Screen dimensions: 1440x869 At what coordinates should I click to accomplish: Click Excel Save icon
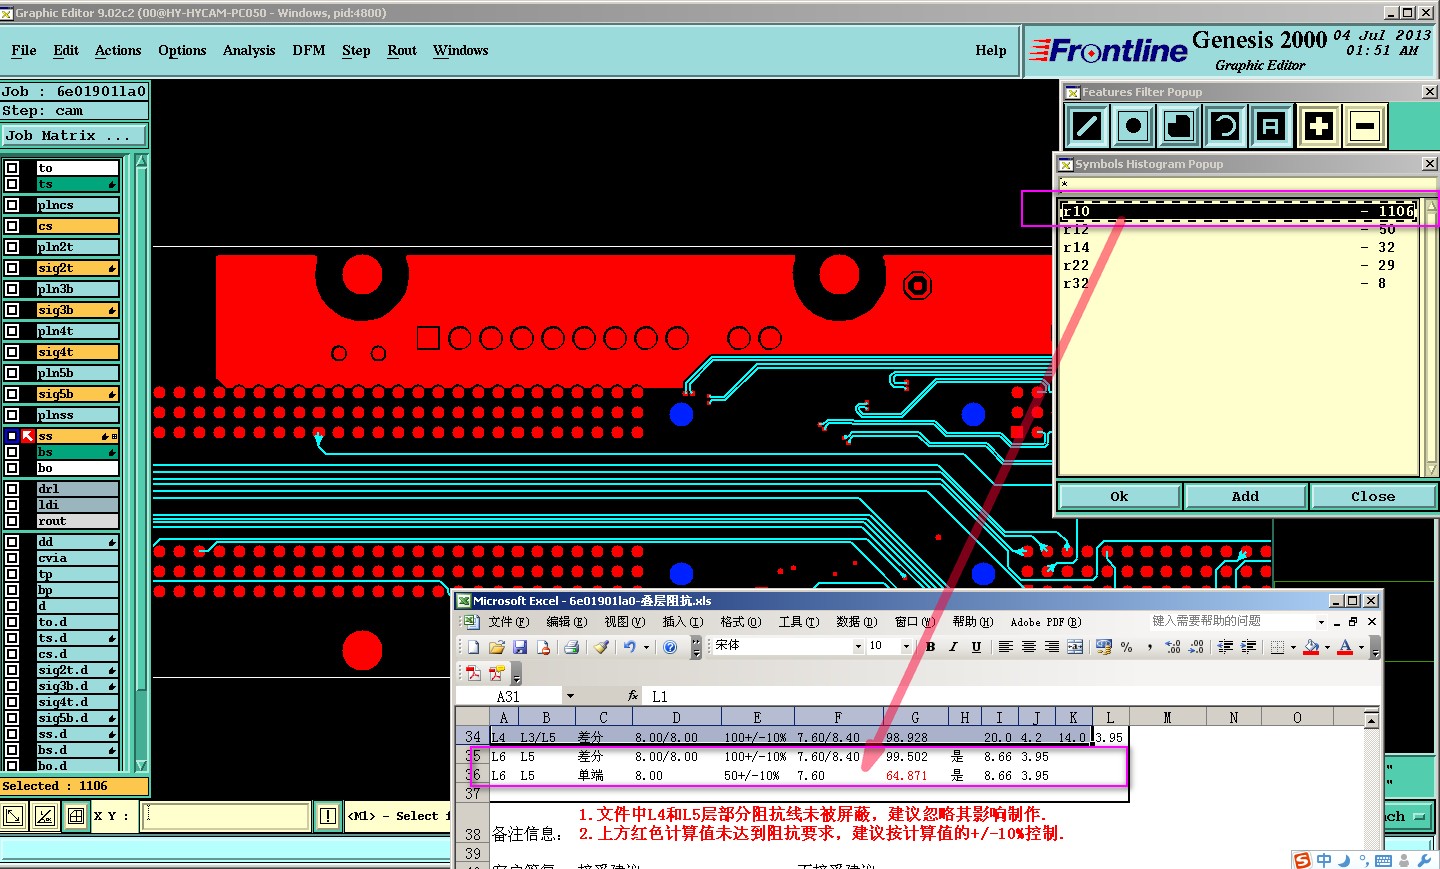click(x=519, y=647)
